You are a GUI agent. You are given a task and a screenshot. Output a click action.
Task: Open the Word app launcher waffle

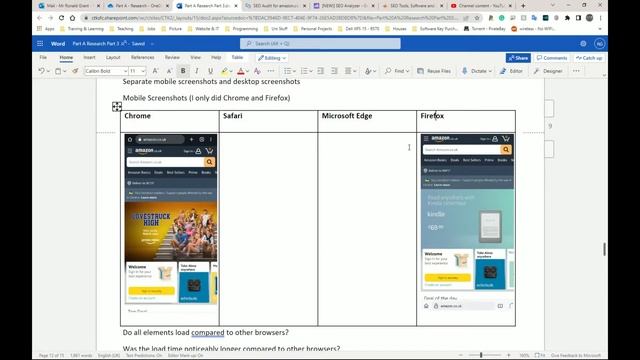point(40,44)
